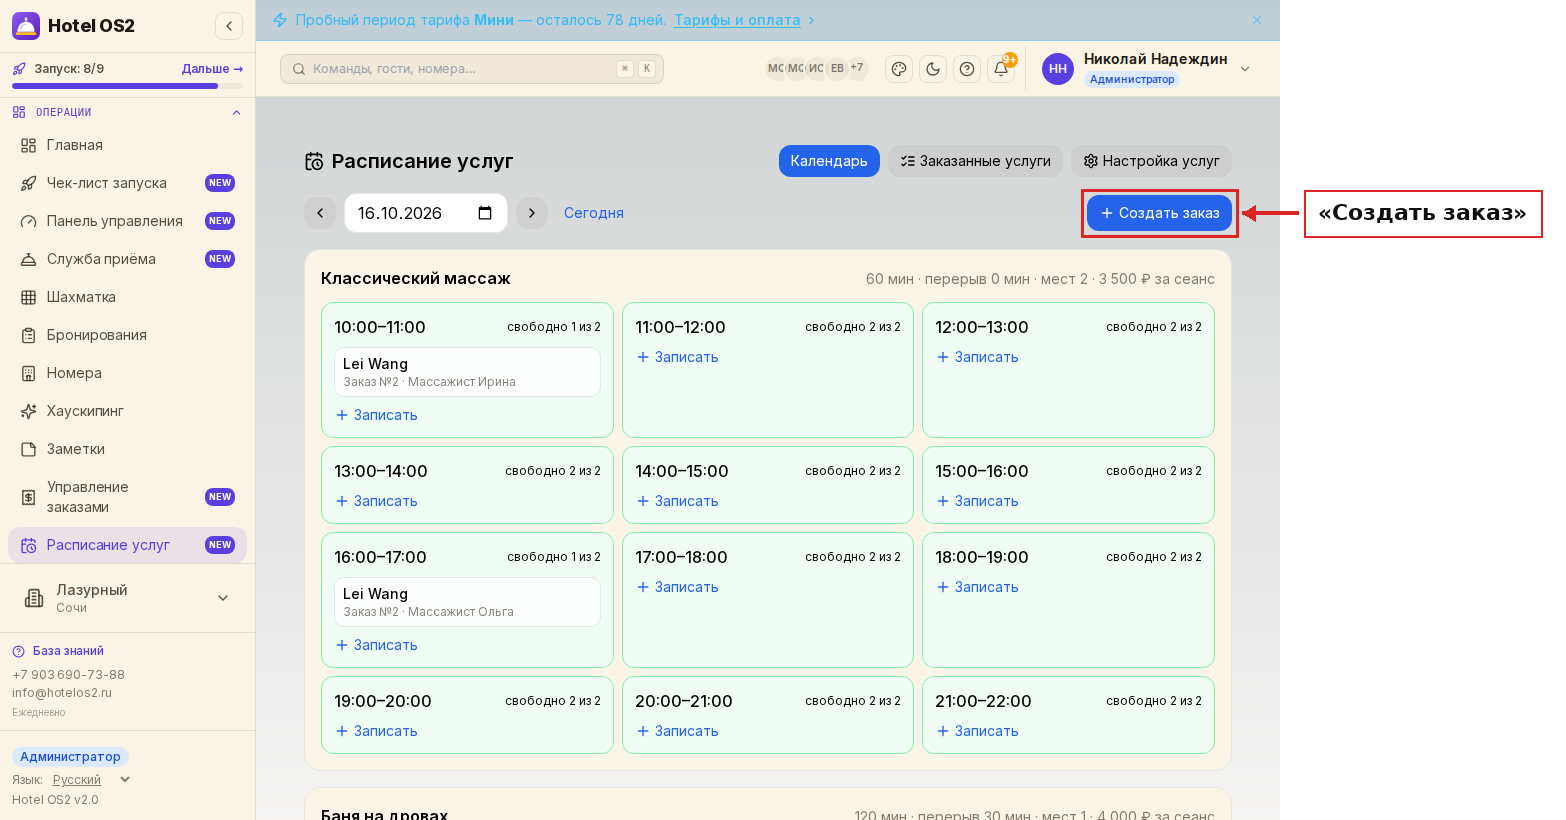The width and height of the screenshot is (1566, 820).
Task: Collapse the Hotel OS2 sidebar
Action: coord(229,26)
